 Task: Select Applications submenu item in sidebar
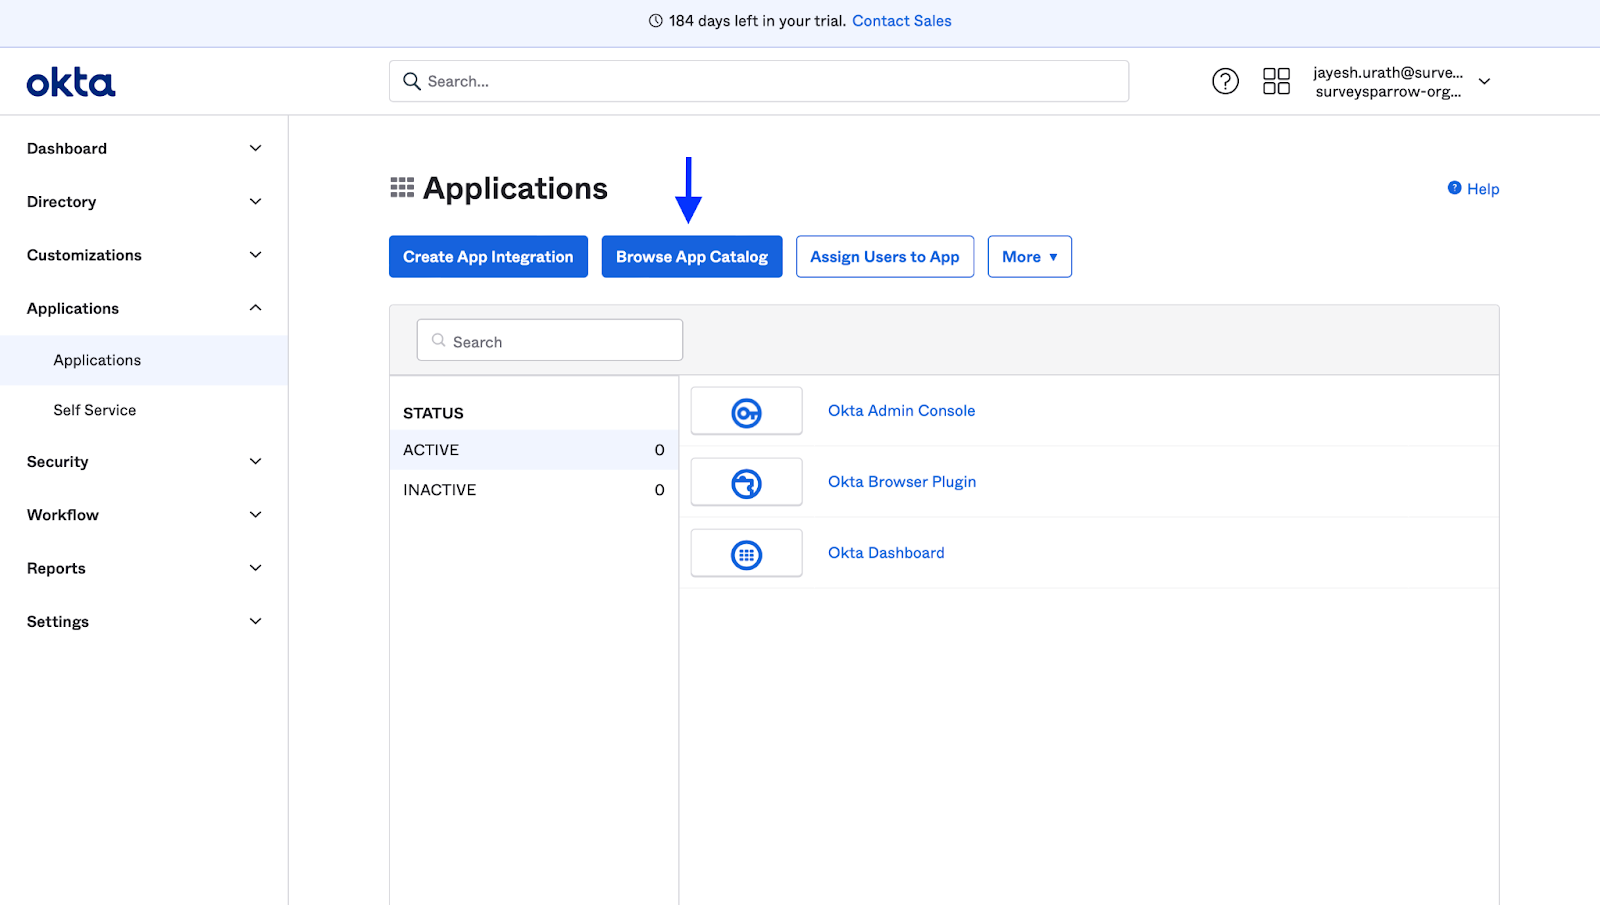tap(144, 360)
